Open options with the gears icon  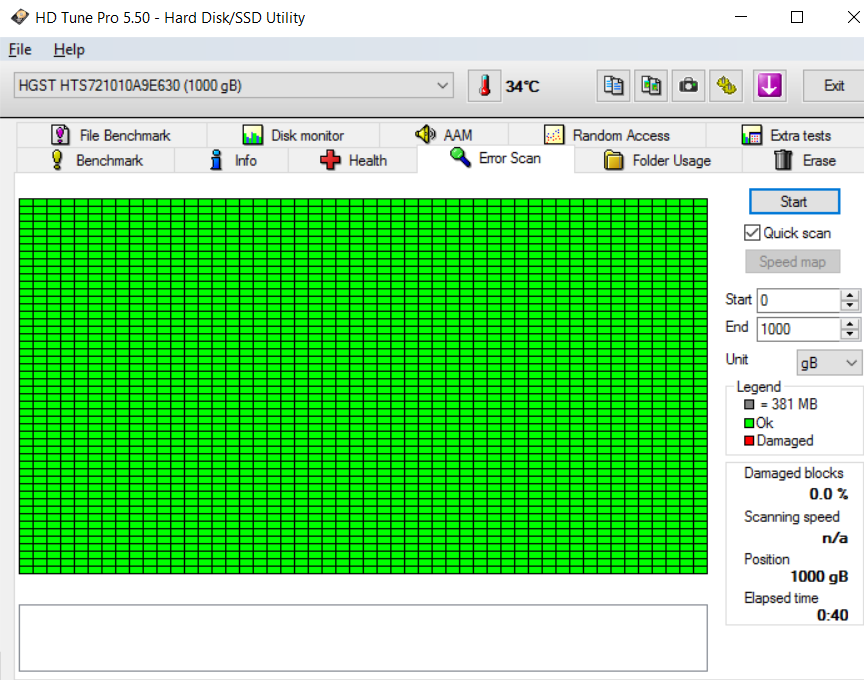[x=726, y=85]
